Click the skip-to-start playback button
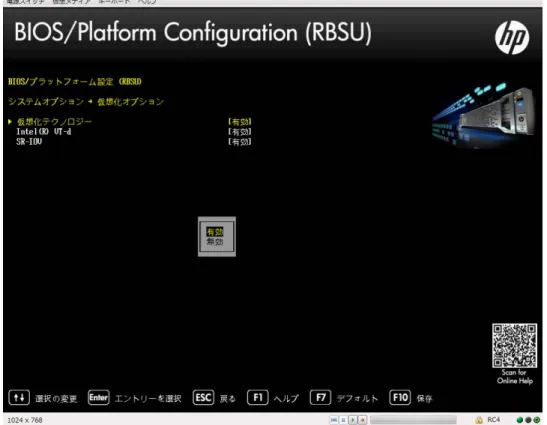The image size is (547, 425). (x=334, y=420)
